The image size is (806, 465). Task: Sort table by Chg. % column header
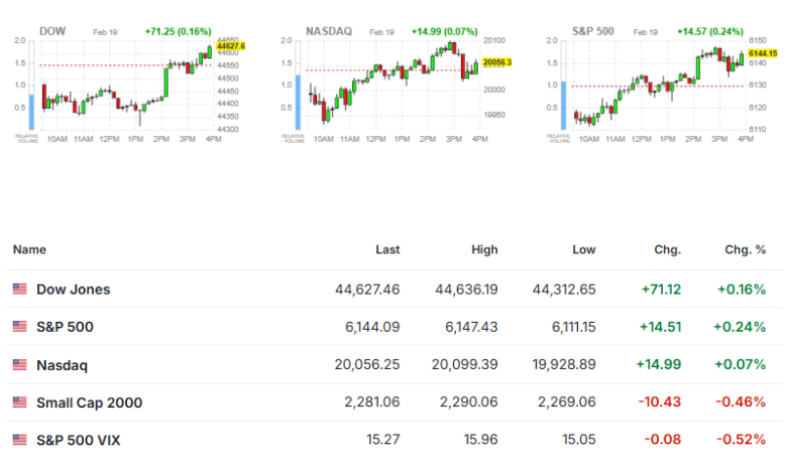(745, 250)
